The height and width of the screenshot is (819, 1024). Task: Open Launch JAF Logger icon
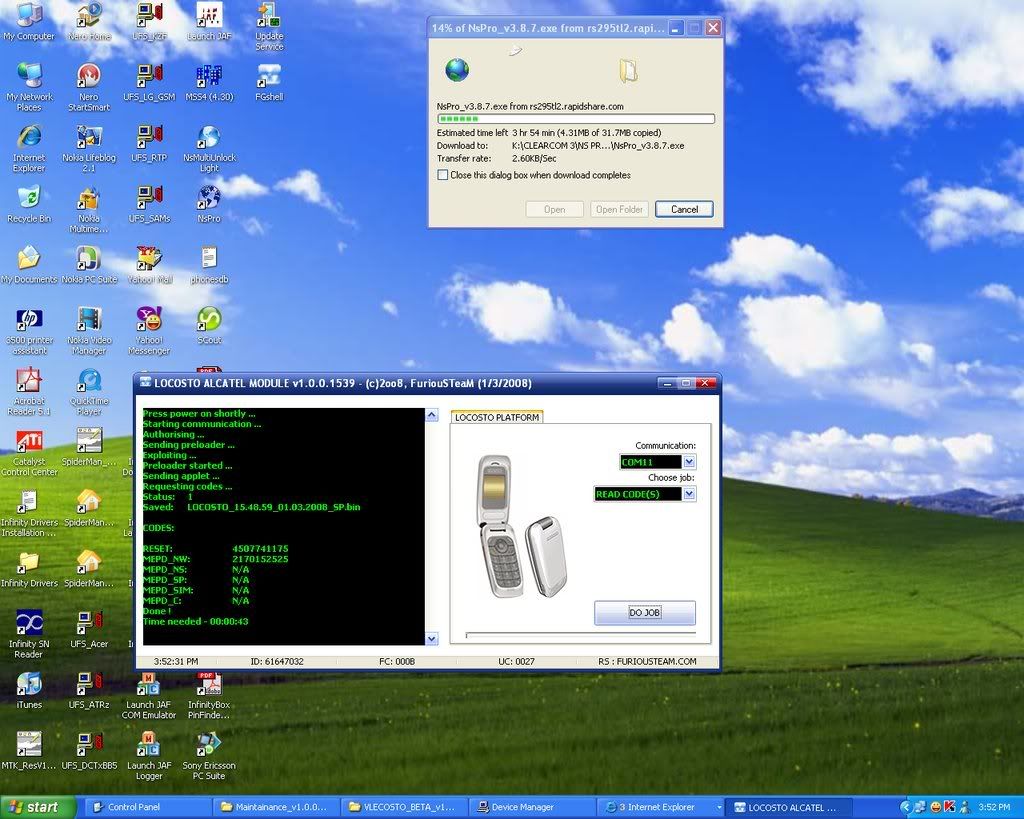pyautogui.click(x=149, y=756)
